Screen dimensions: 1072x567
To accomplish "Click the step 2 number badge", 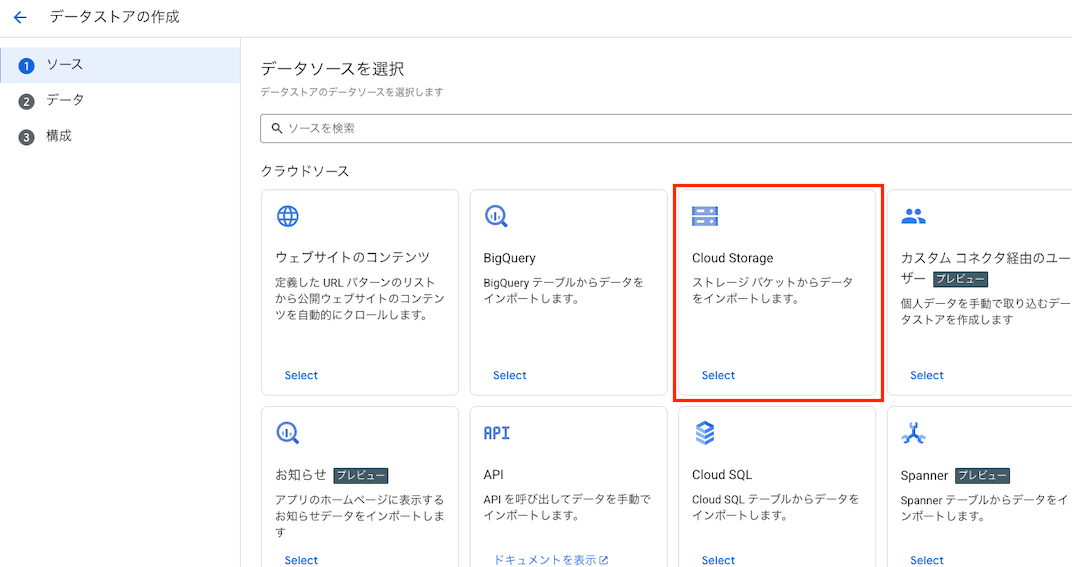I will [x=26, y=102].
